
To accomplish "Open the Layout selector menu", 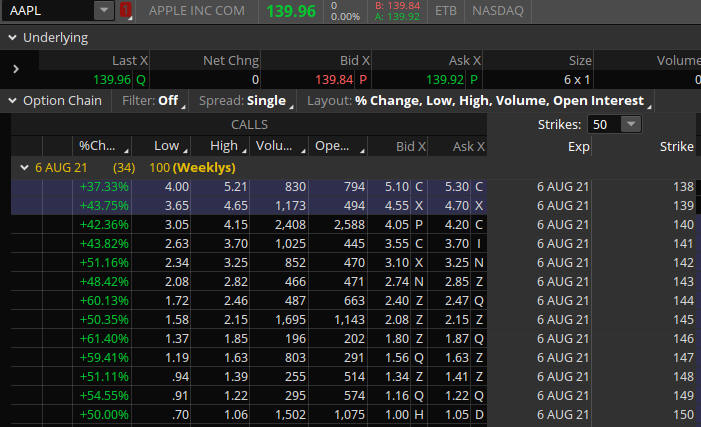I will (x=480, y=100).
